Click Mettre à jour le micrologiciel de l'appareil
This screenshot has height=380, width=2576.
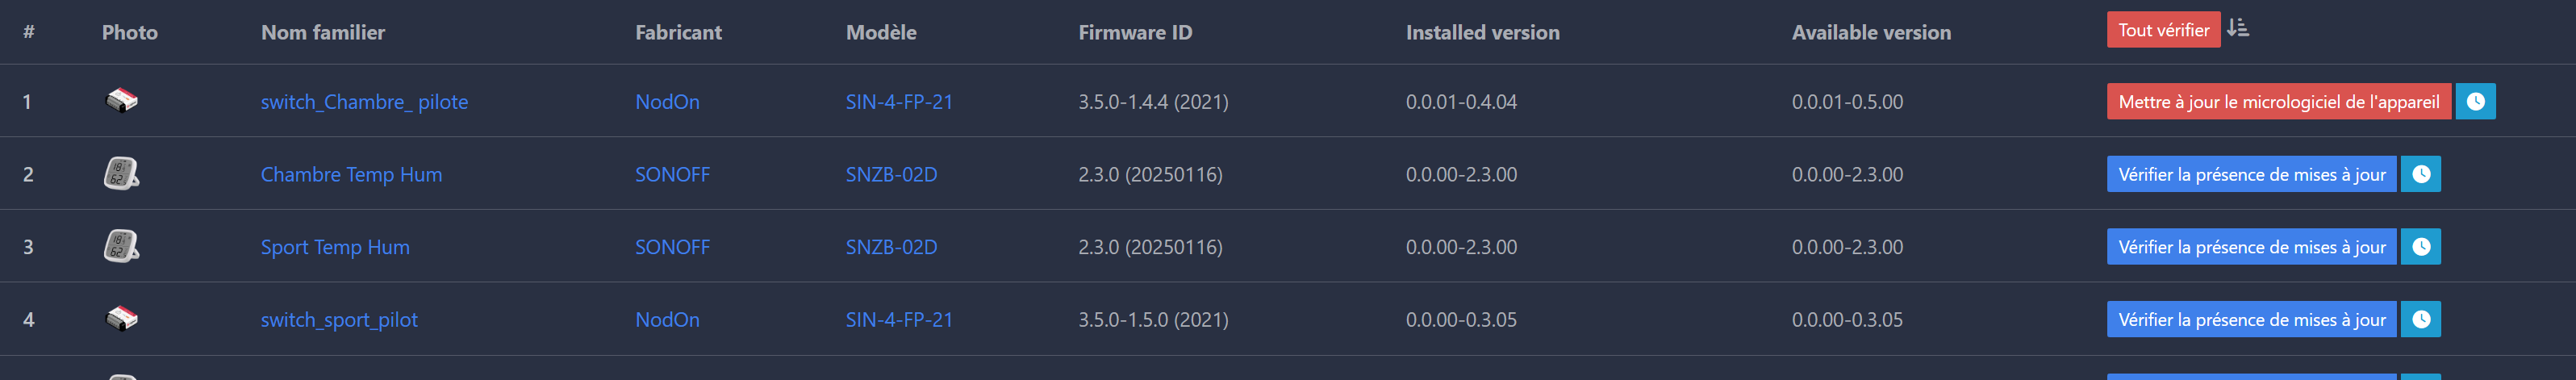pyautogui.click(x=2278, y=101)
